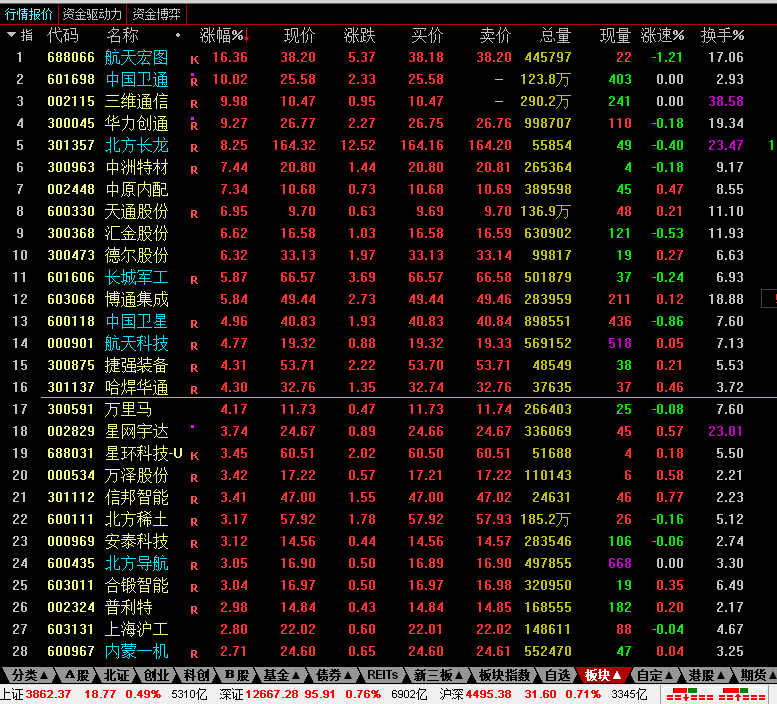Viewport: 777px width, 704px height.
Task: Click the R marker beside 信邦智能
Action: click(x=194, y=500)
